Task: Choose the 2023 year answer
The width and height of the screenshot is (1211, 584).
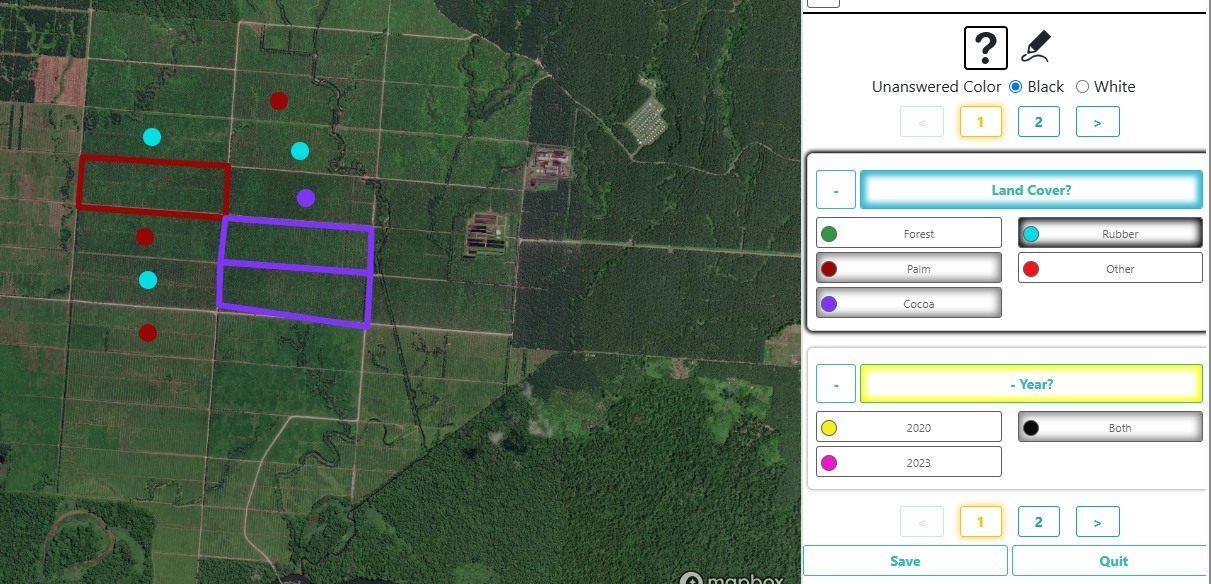Action: click(x=908, y=462)
